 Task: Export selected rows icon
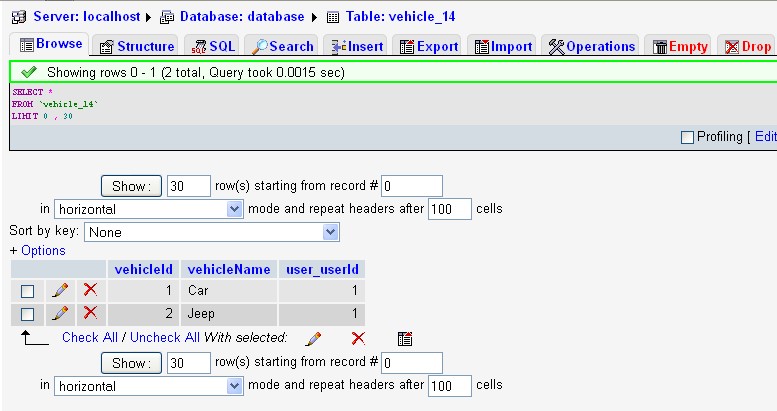(405, 339)
